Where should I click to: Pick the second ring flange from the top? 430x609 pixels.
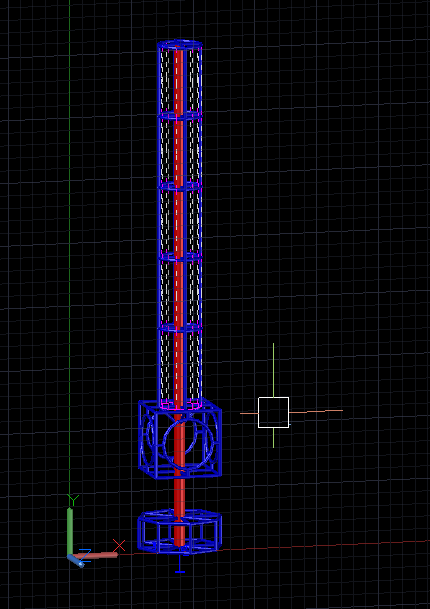180,186
